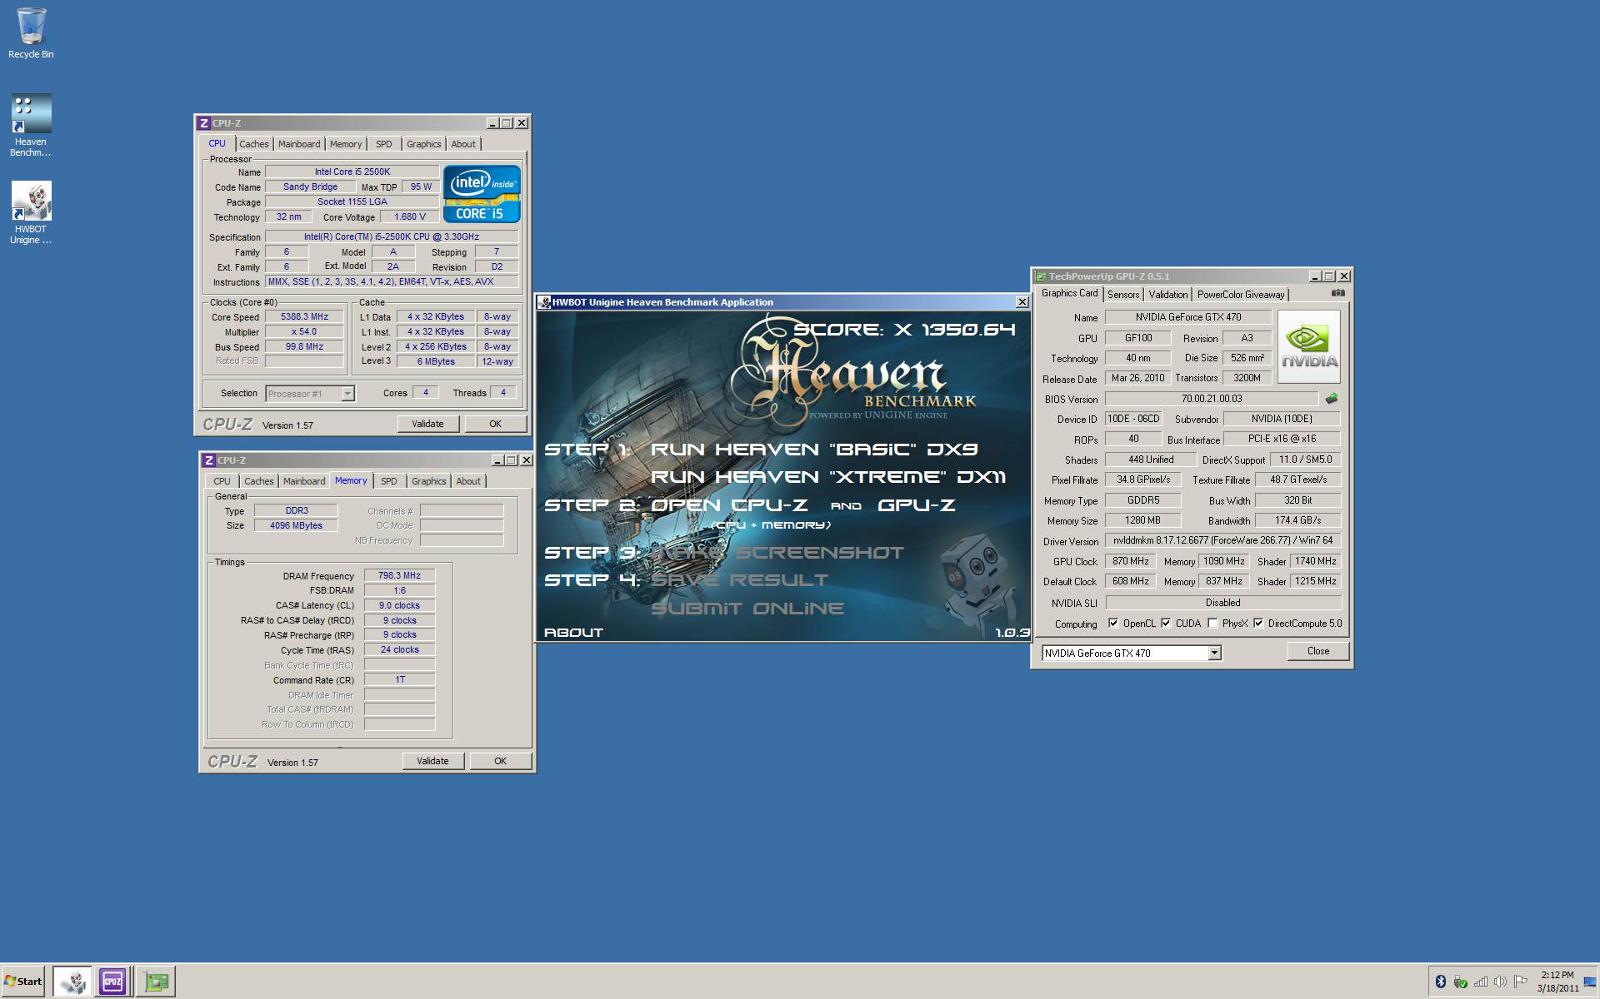Viewport: 1600px width, 999px height.
Task: Click the Intel Core i5 logo in CPU-Z
Action: 482,194
